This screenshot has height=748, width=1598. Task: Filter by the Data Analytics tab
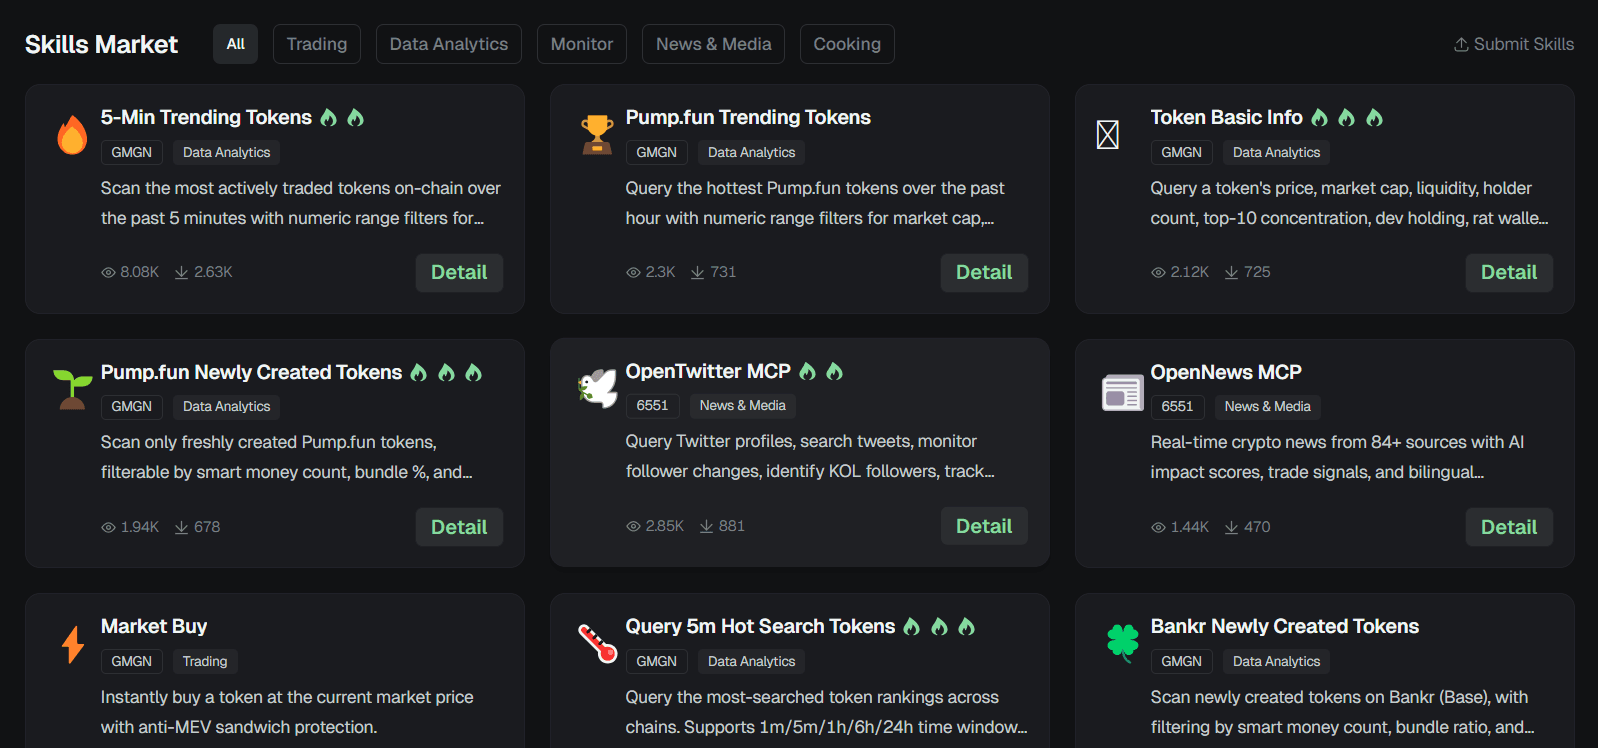tap(449, 44)
